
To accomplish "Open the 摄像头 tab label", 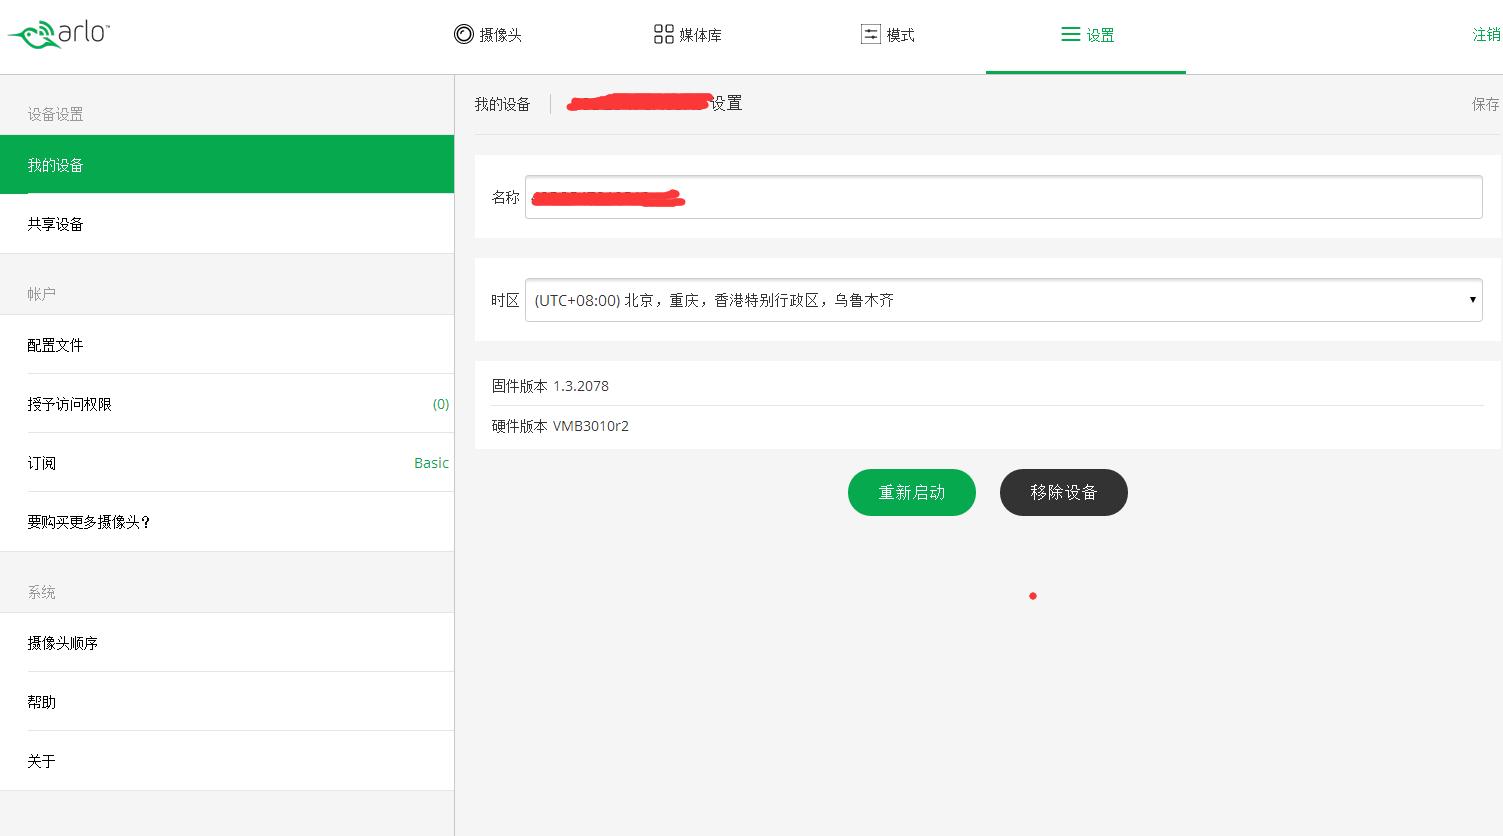I will coord(501,35).
